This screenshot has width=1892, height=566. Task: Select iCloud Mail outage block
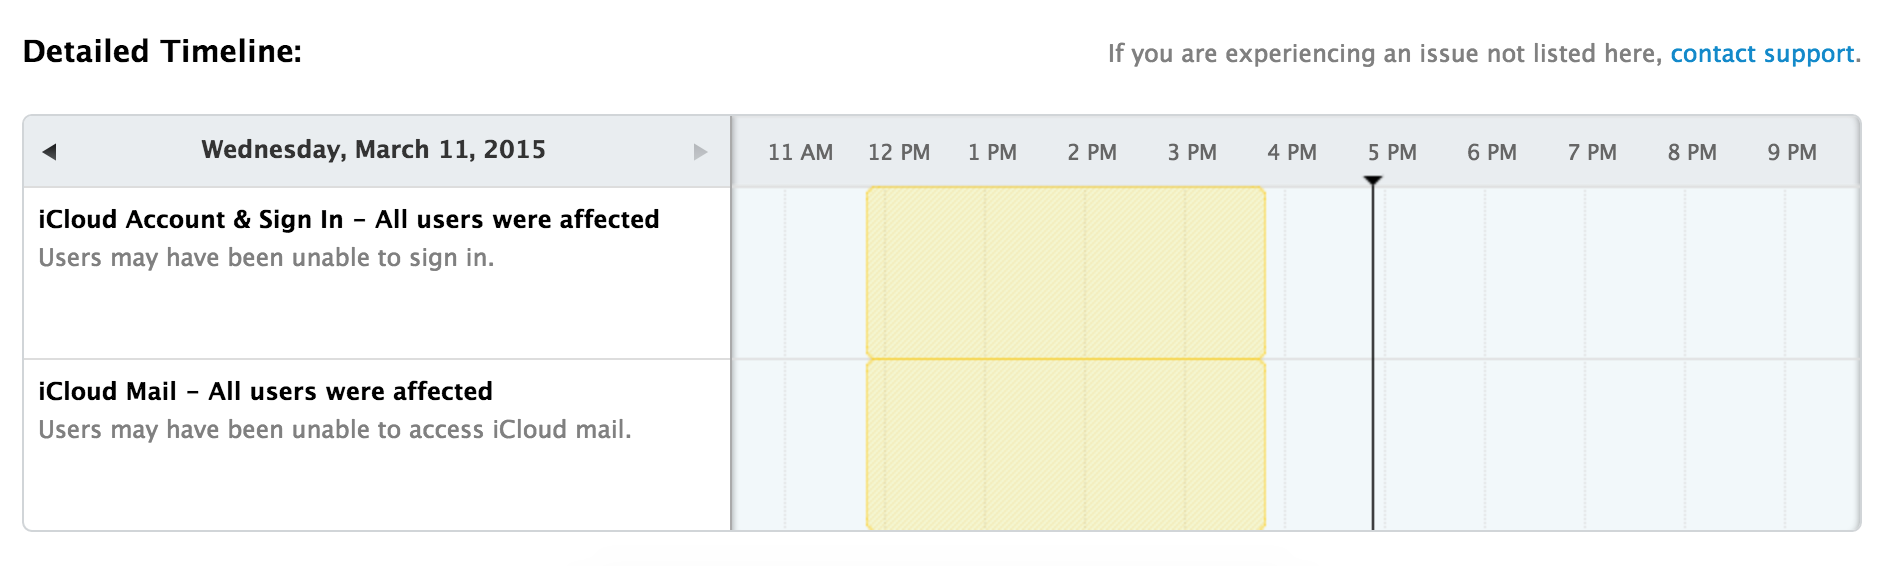click(x=1065, y=444)
